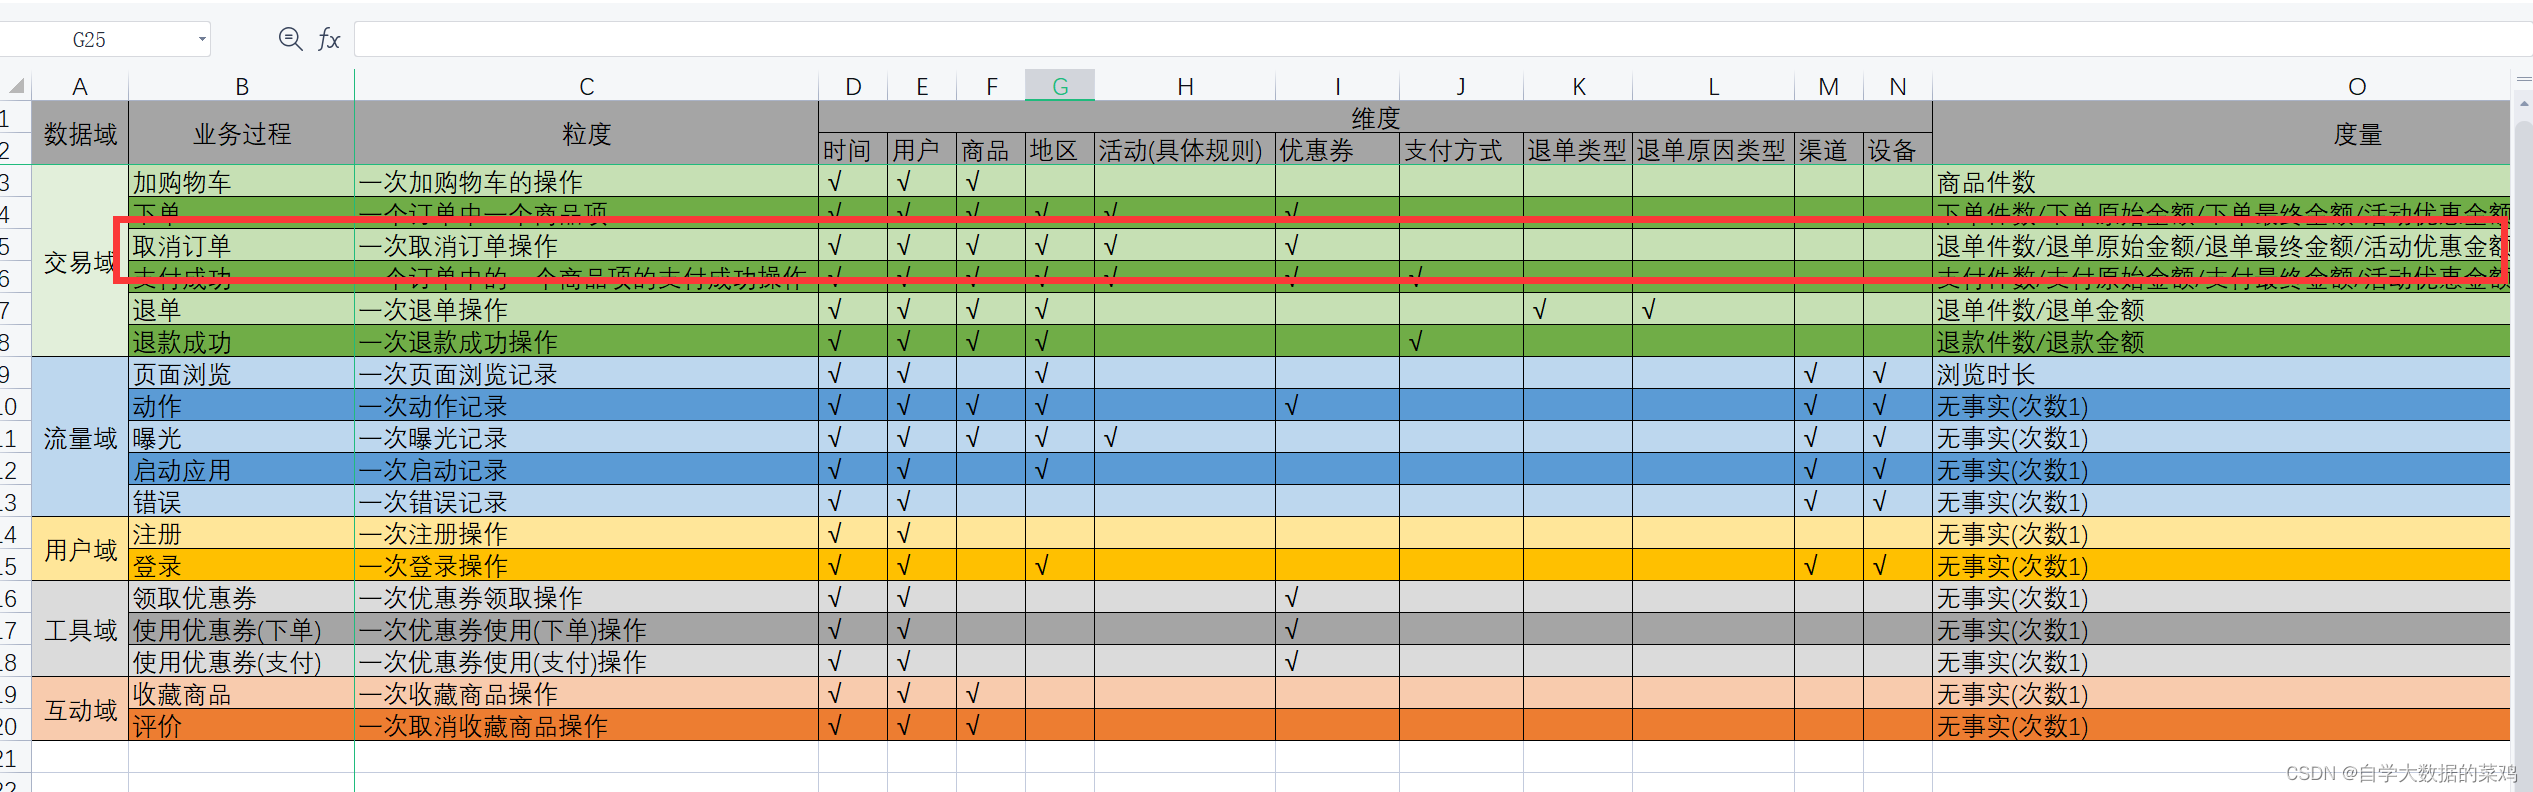Viewport: 2533px width, 792px height.
Task: Select the 渠道 header cell
Action: [x=1829, y=149]
